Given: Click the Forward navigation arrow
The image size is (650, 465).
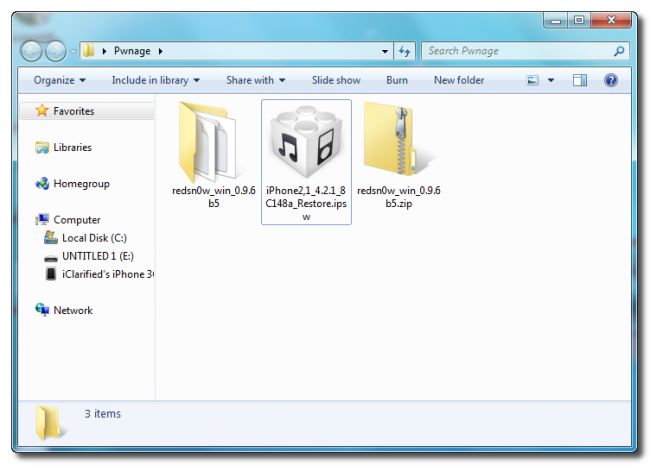Looking at the screenshot, I should (x=56, y=51).
